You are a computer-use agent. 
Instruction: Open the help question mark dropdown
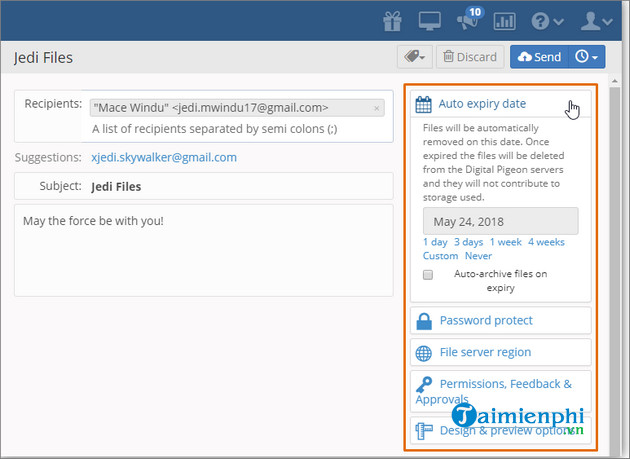(x=548, y=20)
